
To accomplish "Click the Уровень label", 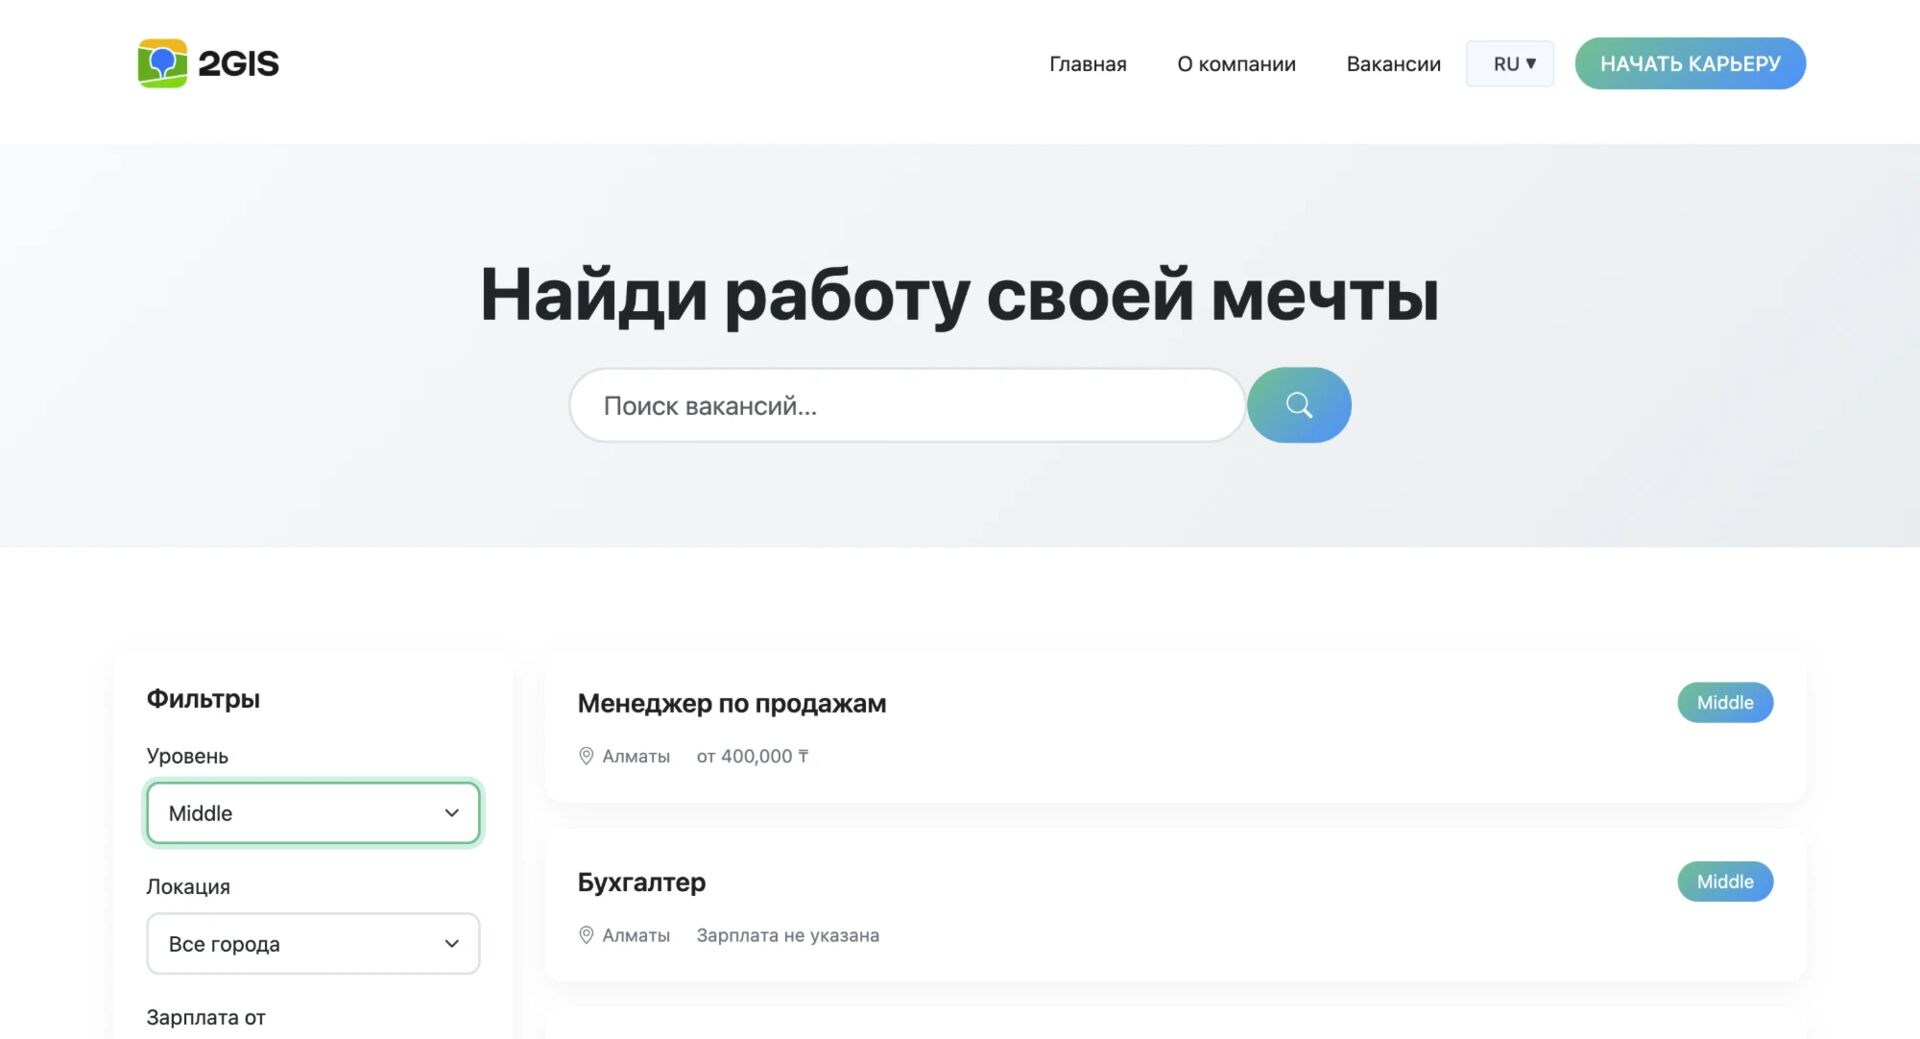I will (187, 756).
